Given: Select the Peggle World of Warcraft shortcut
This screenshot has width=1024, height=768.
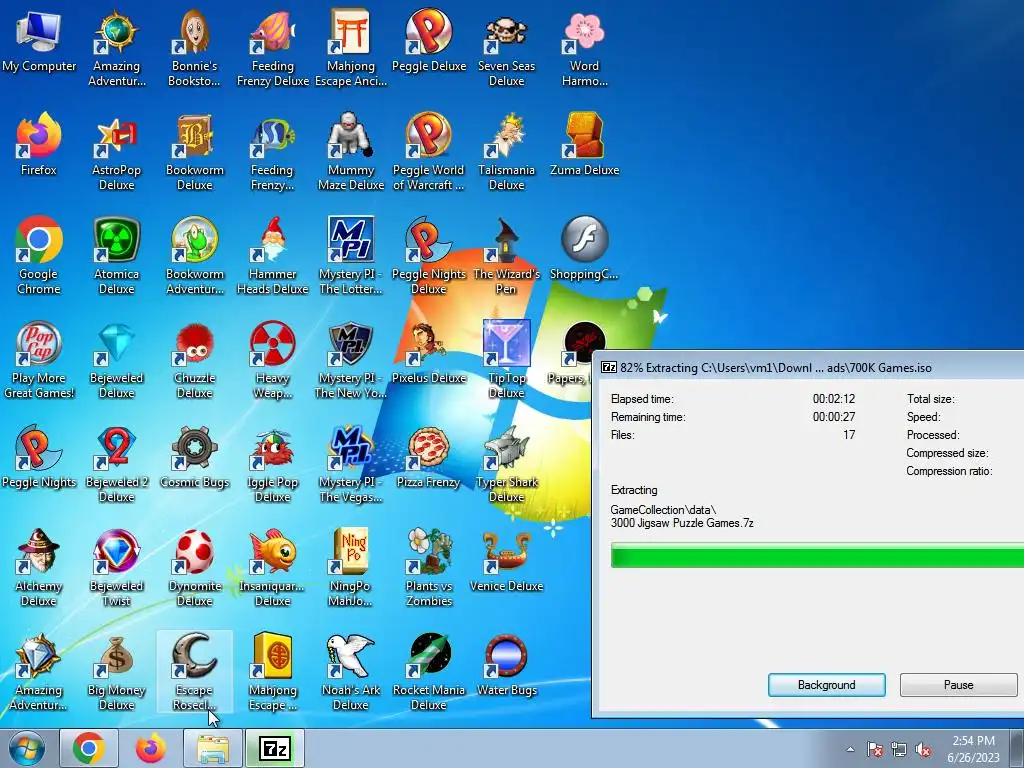Looking at the screenshot, I should coord(428,152).
